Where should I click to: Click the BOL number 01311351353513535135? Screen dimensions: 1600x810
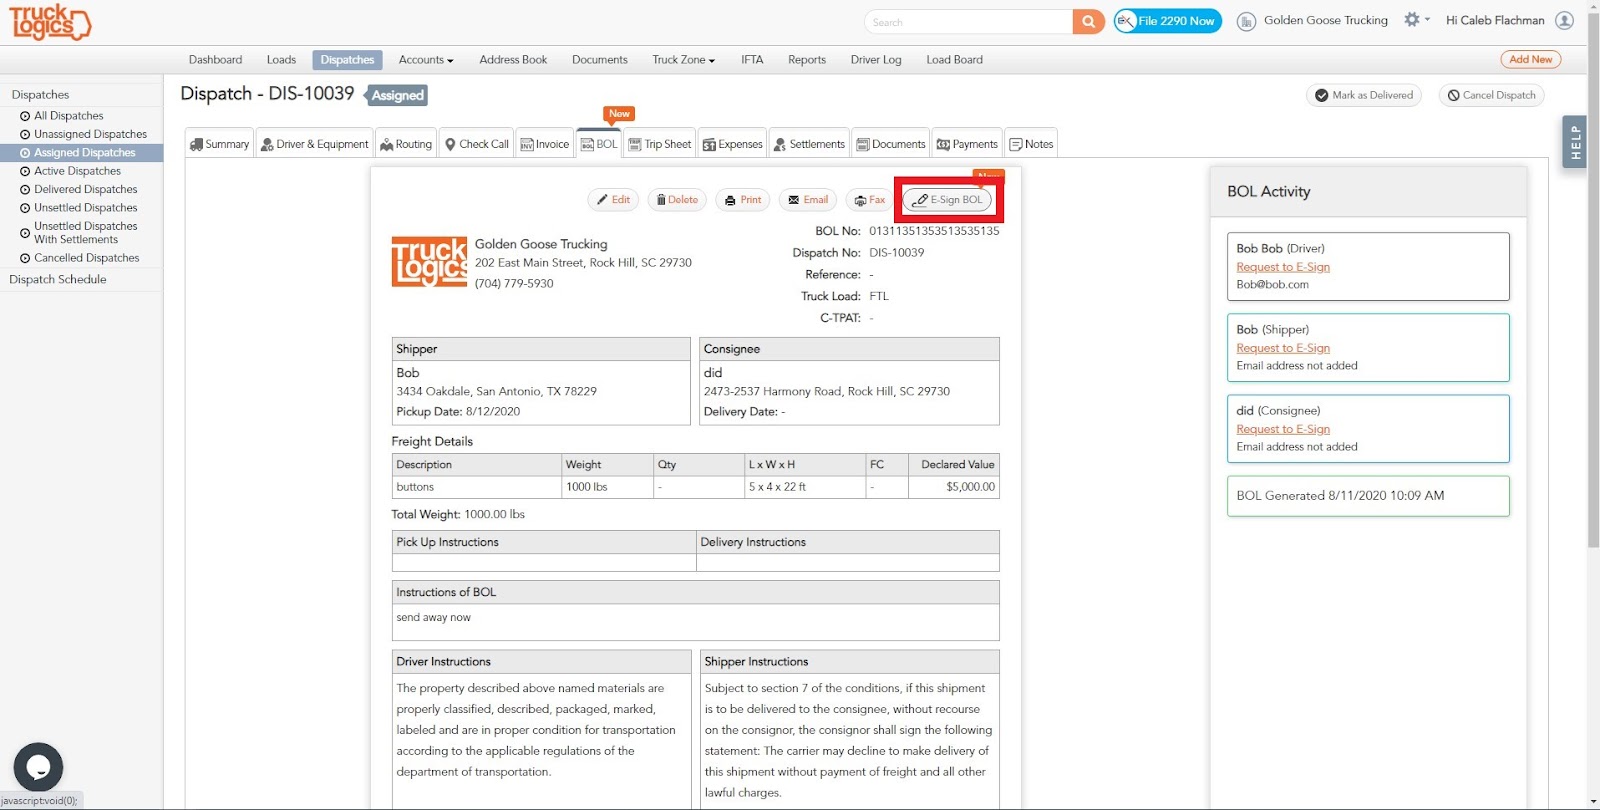tap(934, 231)
